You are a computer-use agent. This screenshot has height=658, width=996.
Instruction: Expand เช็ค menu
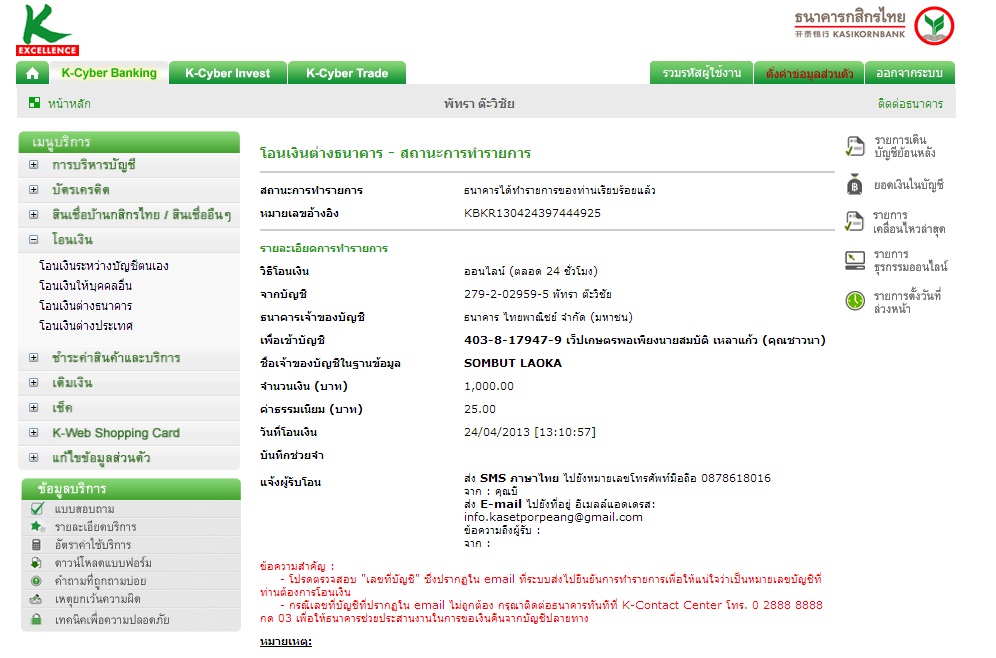34,408
